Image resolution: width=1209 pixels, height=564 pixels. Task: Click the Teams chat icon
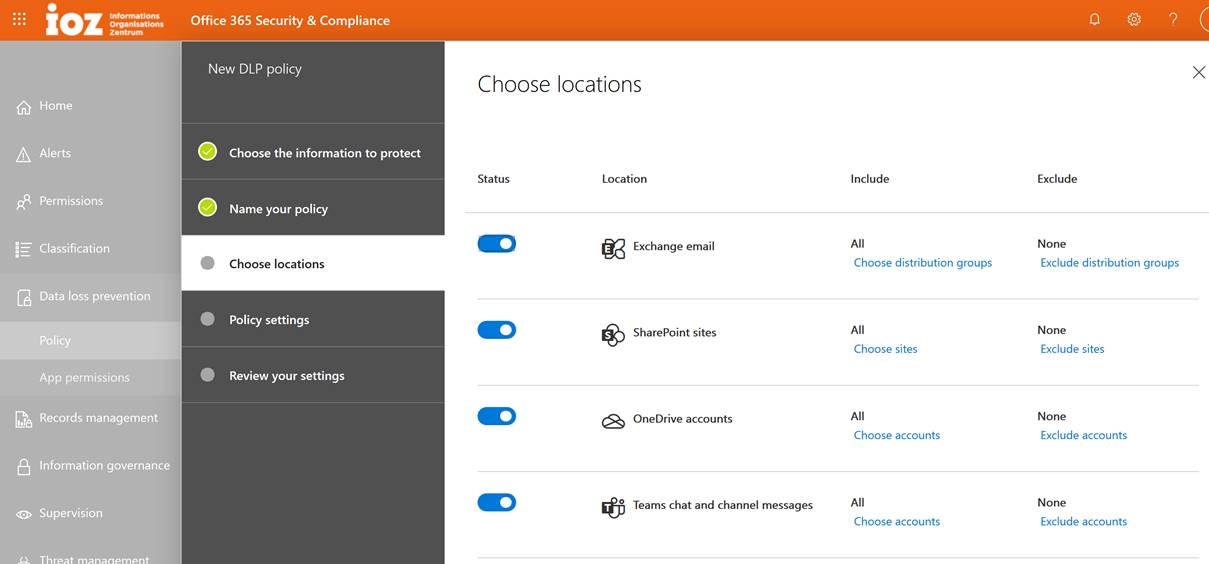tap(613, 507)
